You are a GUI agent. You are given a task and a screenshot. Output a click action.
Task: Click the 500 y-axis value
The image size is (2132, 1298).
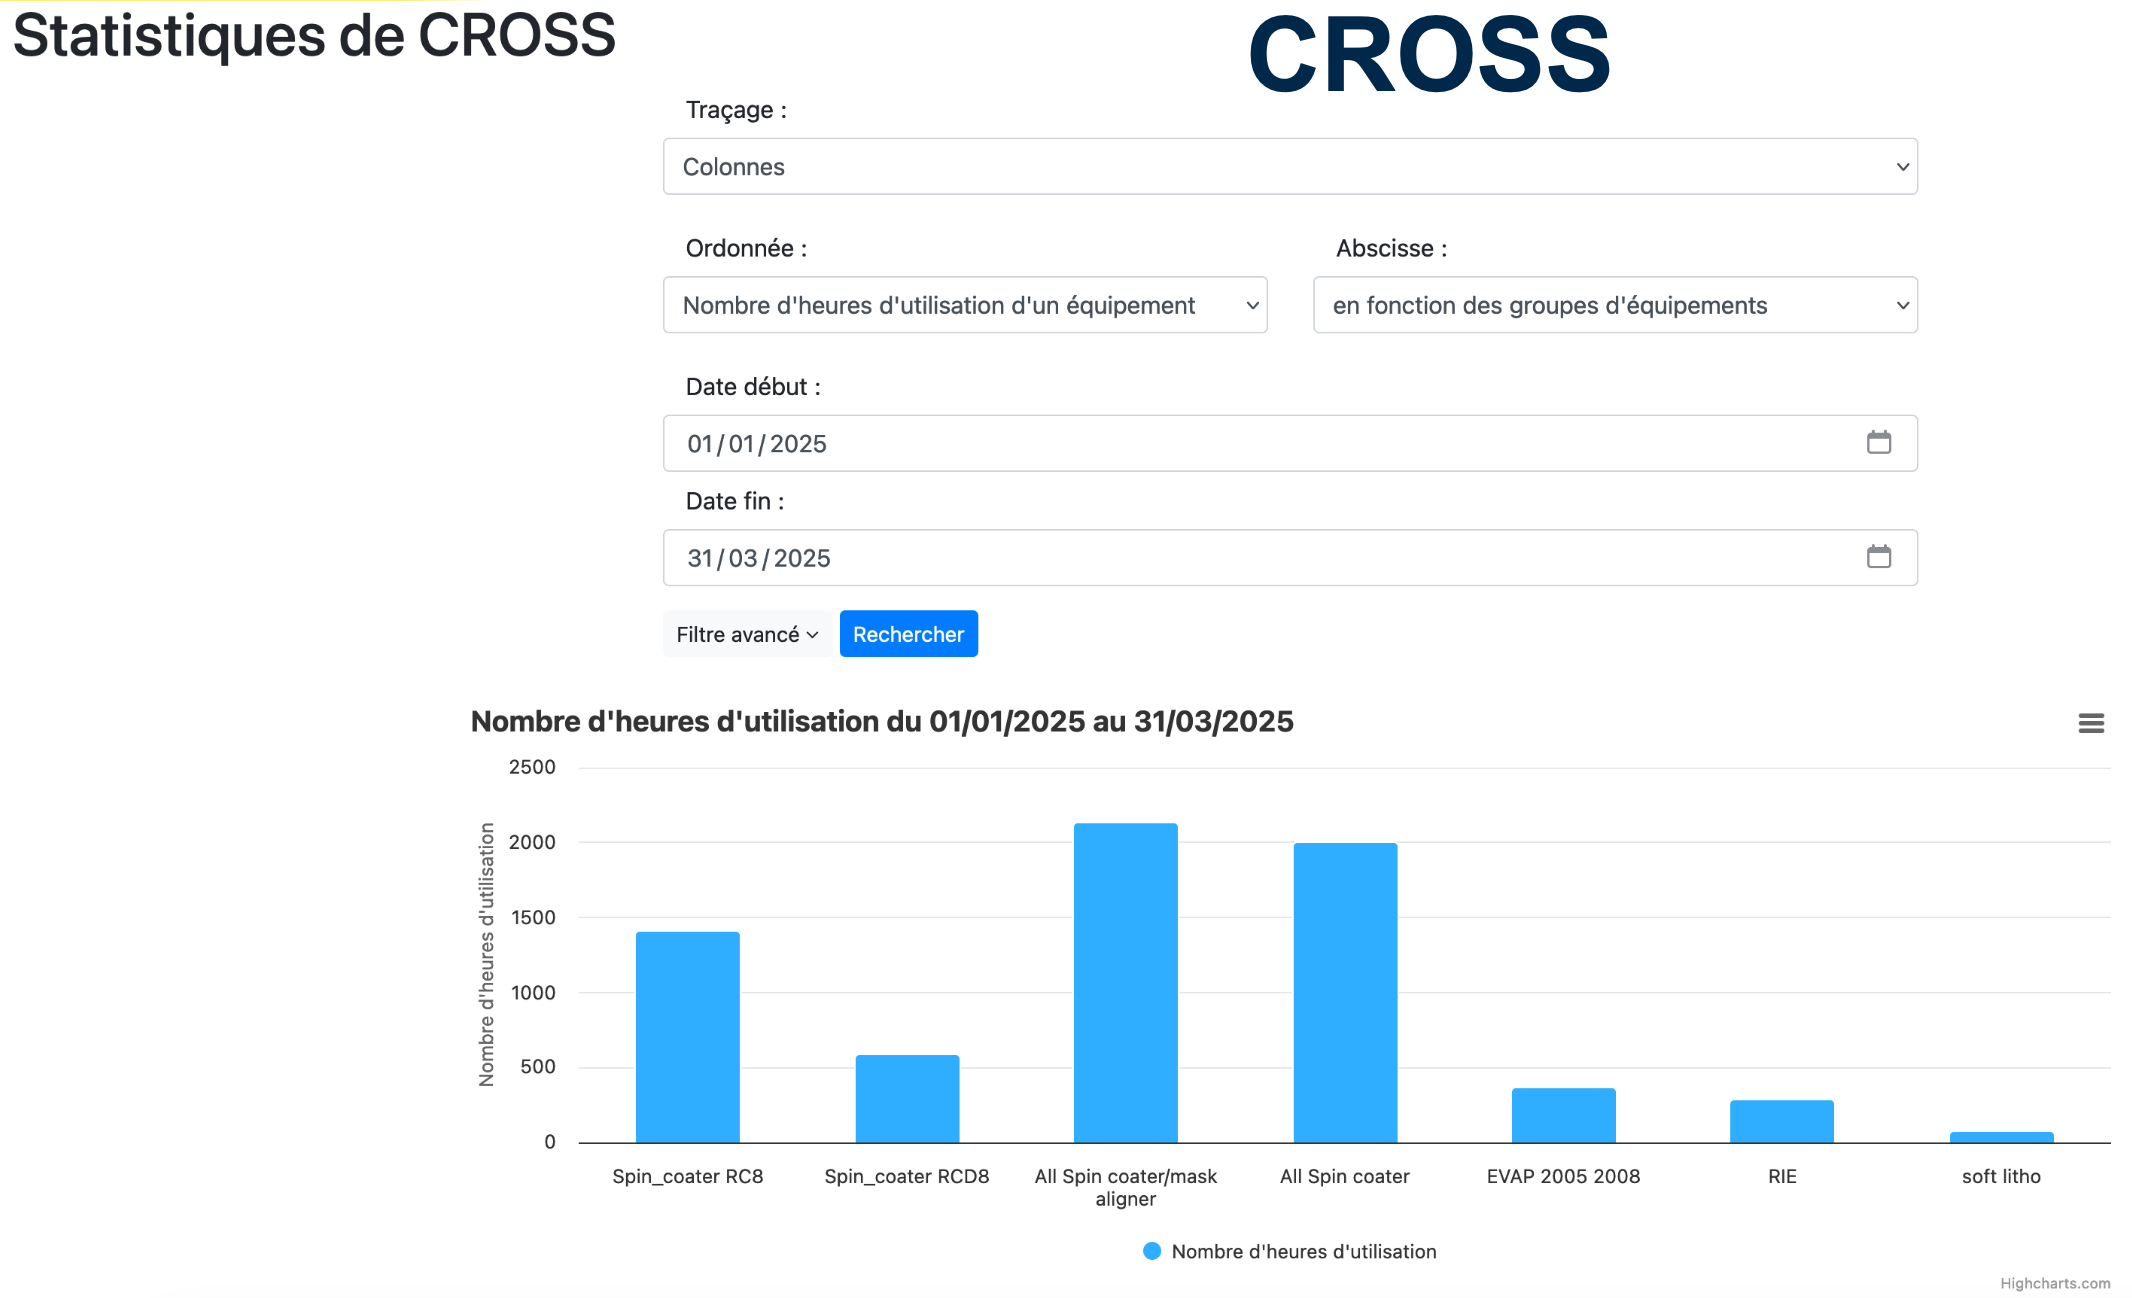tap(538, 1067)
